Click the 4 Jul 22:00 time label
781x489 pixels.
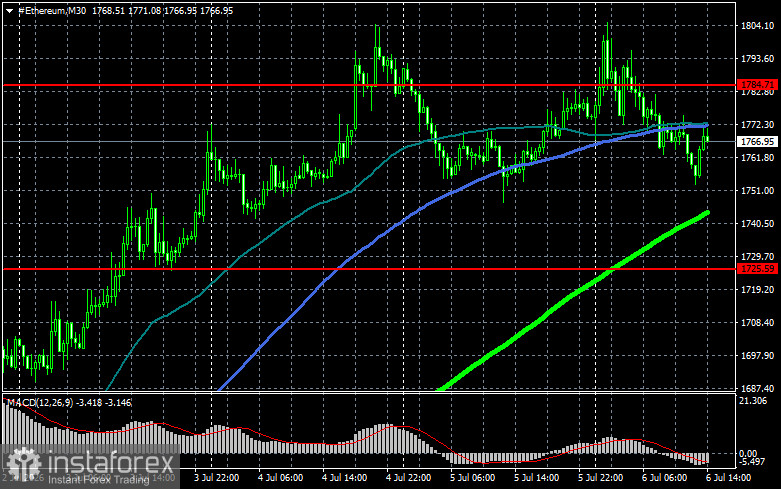[x=408, y=478]
